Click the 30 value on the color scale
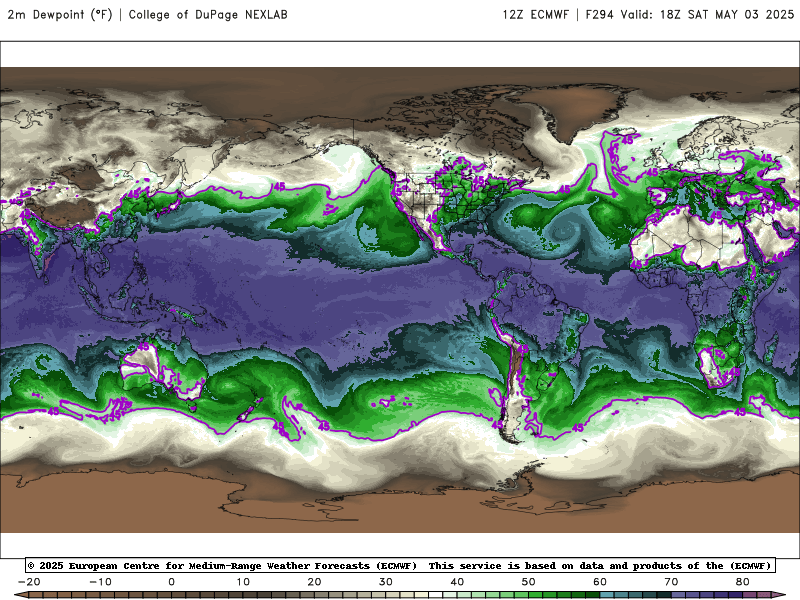This screenshot has width=800, height=600. [x=386, y=582]
